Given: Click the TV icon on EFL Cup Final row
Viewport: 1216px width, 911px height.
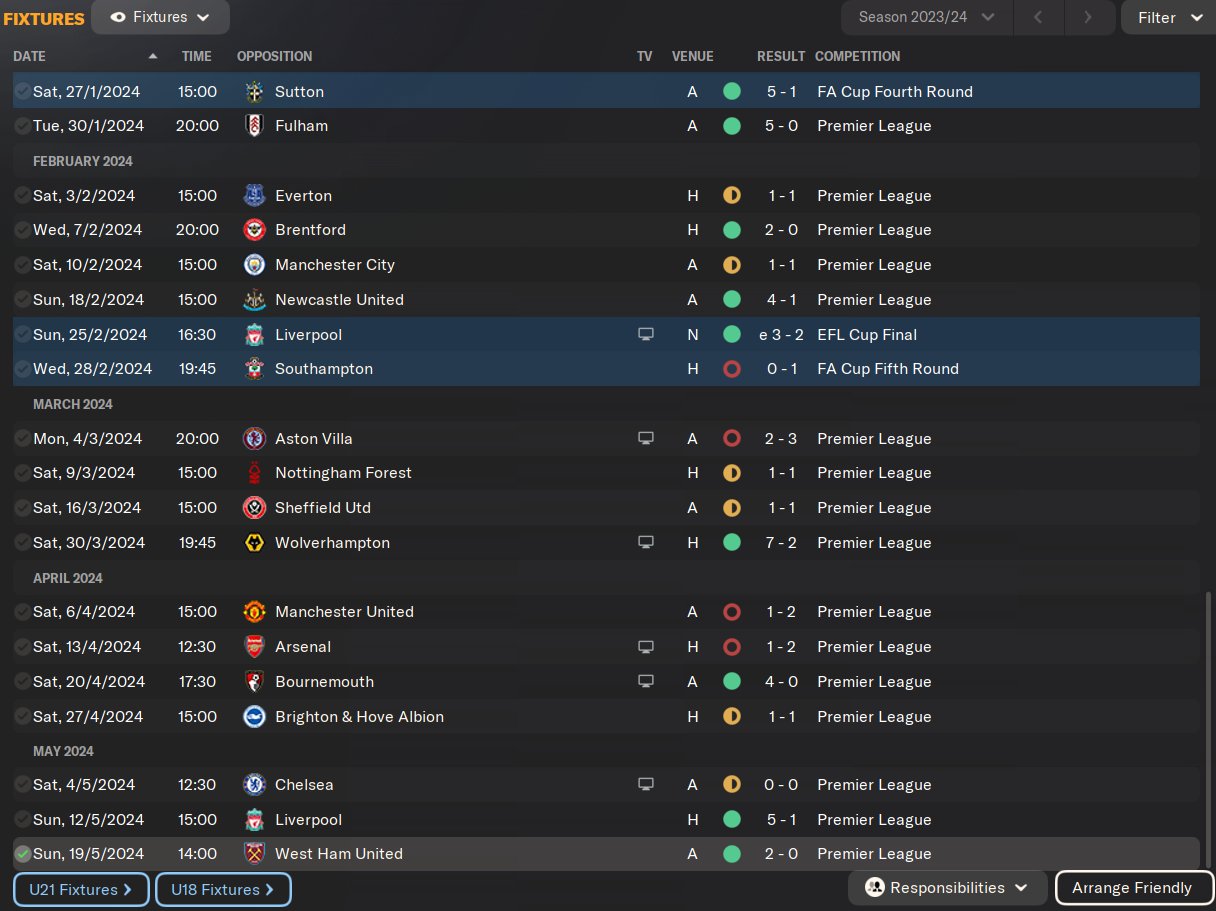Looking at the screenshot, I should 646,334.
